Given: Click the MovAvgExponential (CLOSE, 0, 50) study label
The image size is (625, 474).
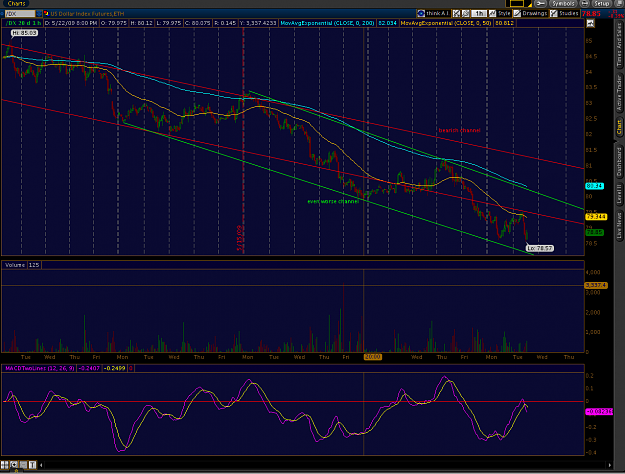Looking at the screenshot, I should [445, 23].
